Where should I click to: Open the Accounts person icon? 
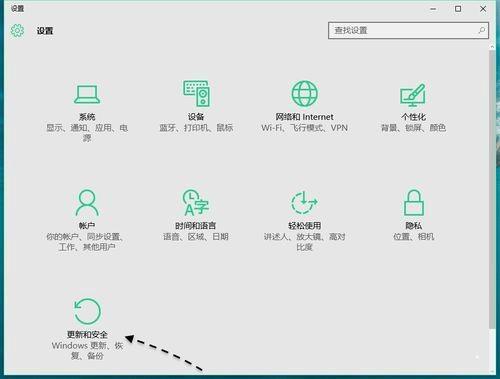(x=87, y=203)
